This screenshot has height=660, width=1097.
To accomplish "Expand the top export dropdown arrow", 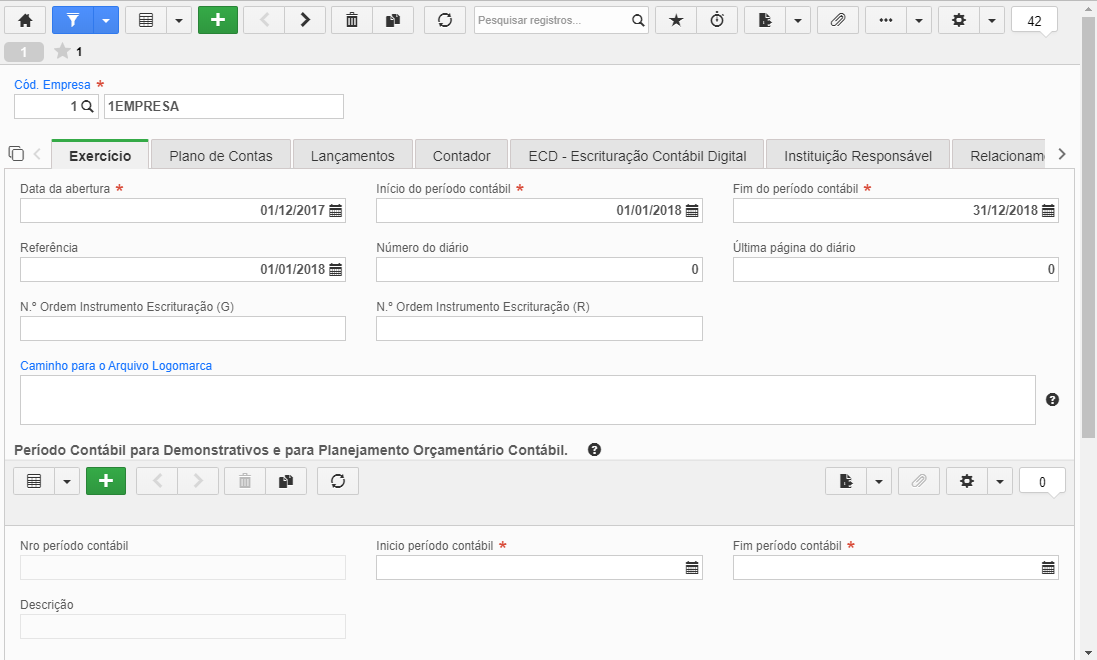I will click(x=798, y=20).
